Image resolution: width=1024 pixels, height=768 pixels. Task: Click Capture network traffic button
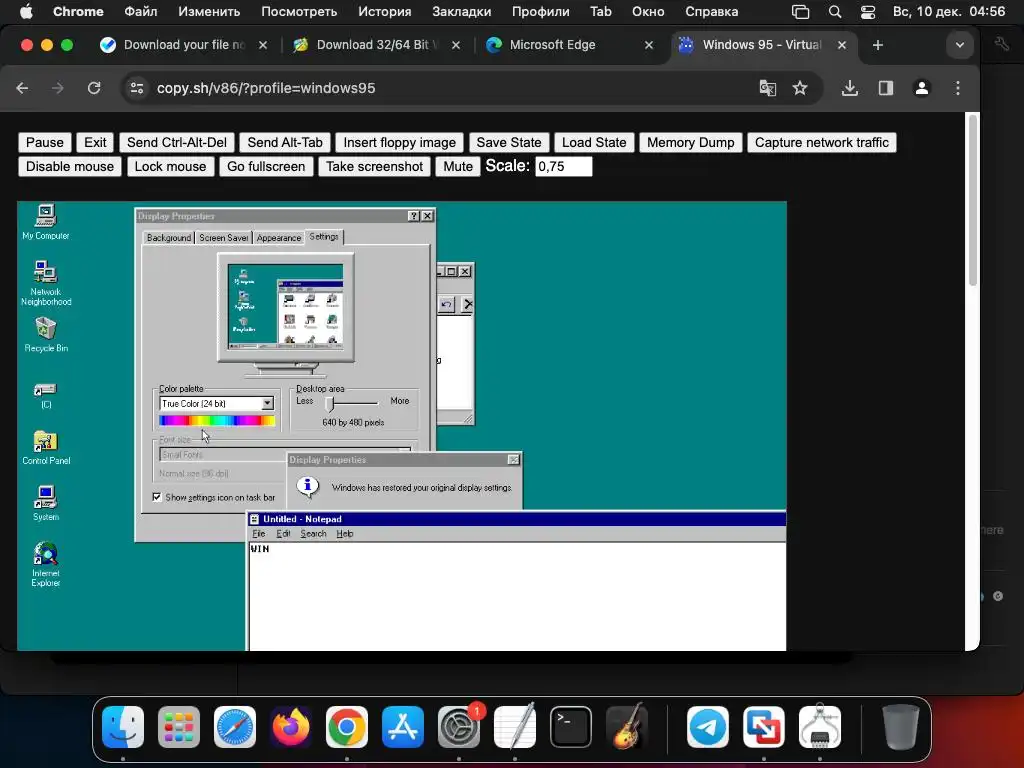pos(822,142)
